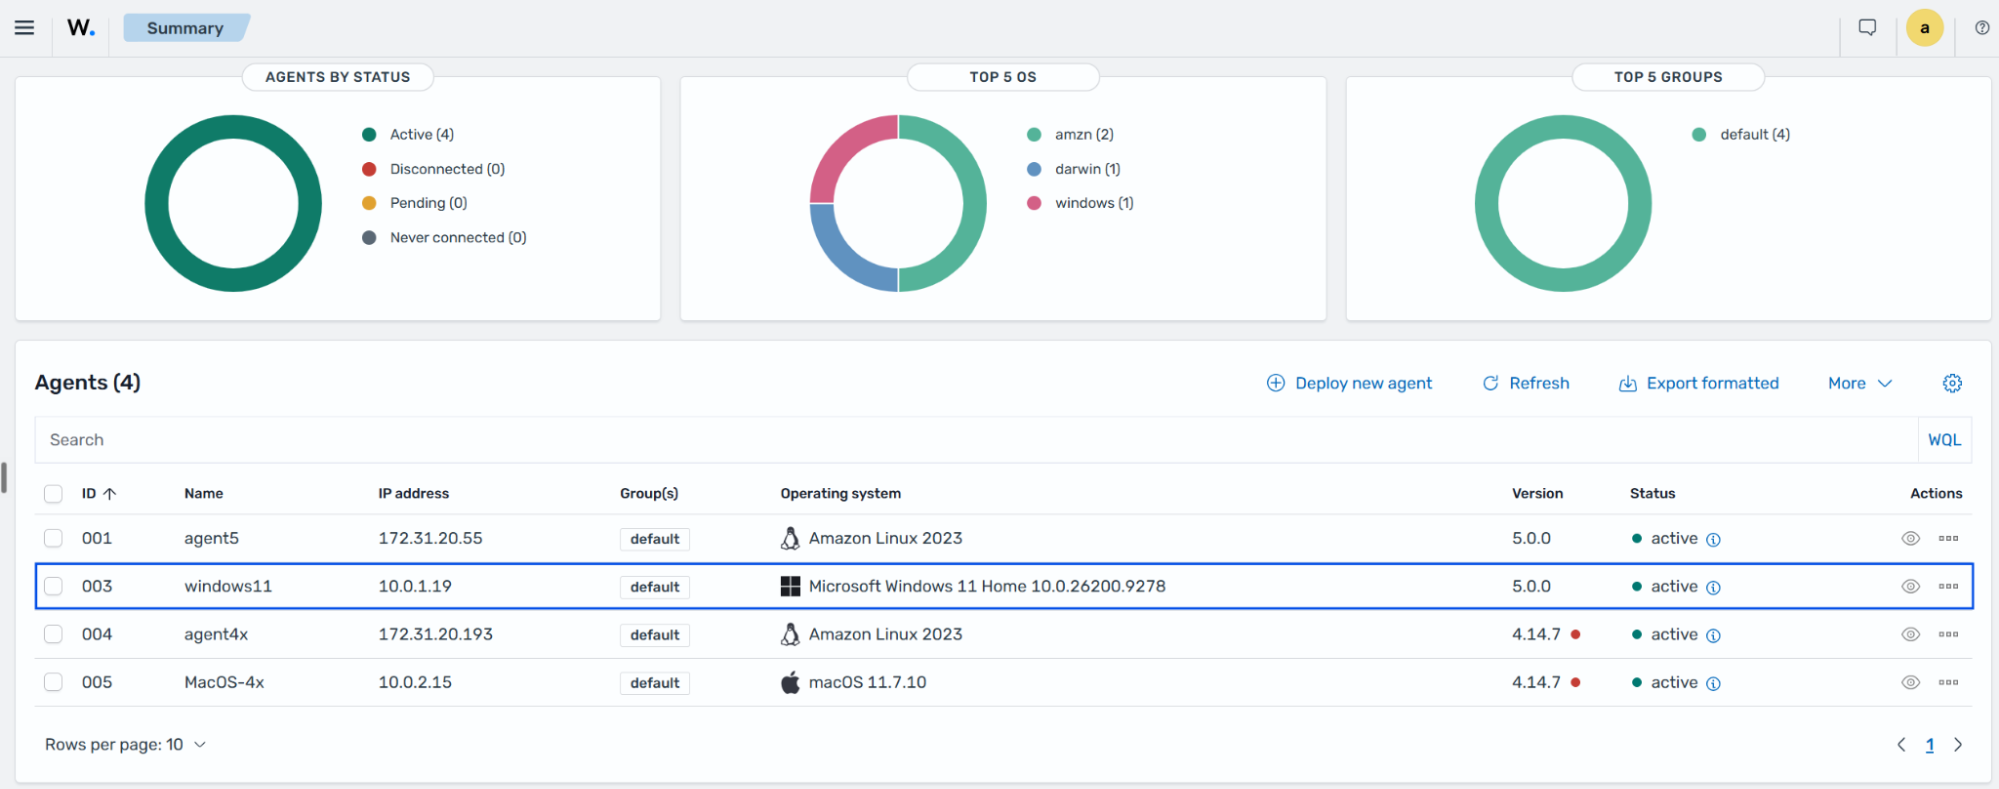
Task: Open page 1 link
Action: tap(1930, 745)
